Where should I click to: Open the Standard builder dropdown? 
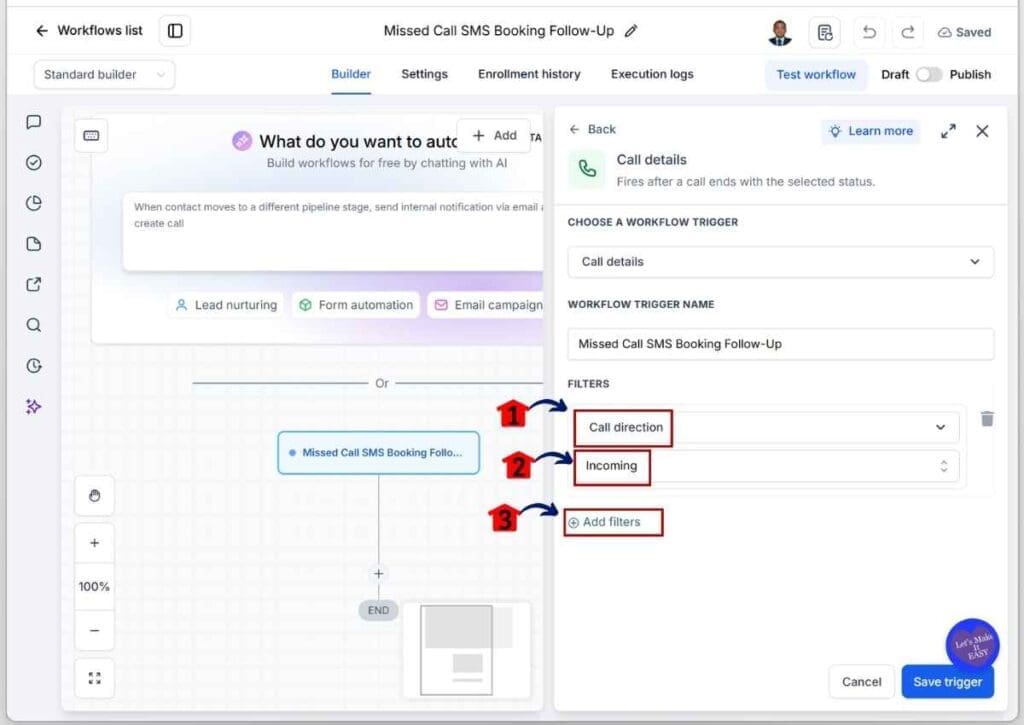(104, 74)
